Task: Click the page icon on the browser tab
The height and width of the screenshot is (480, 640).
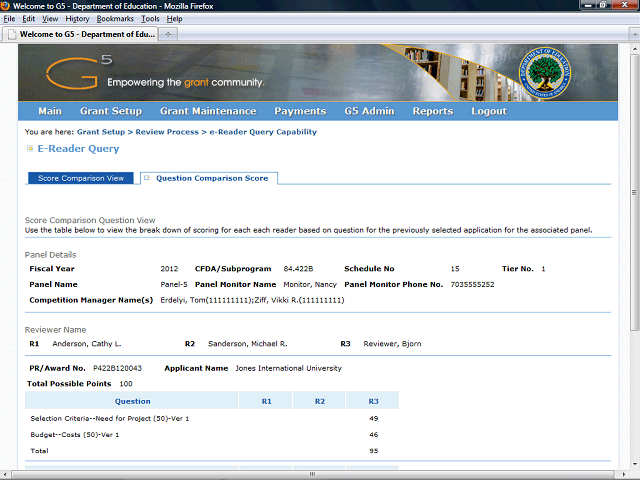Action: click(x=13, y=34)
